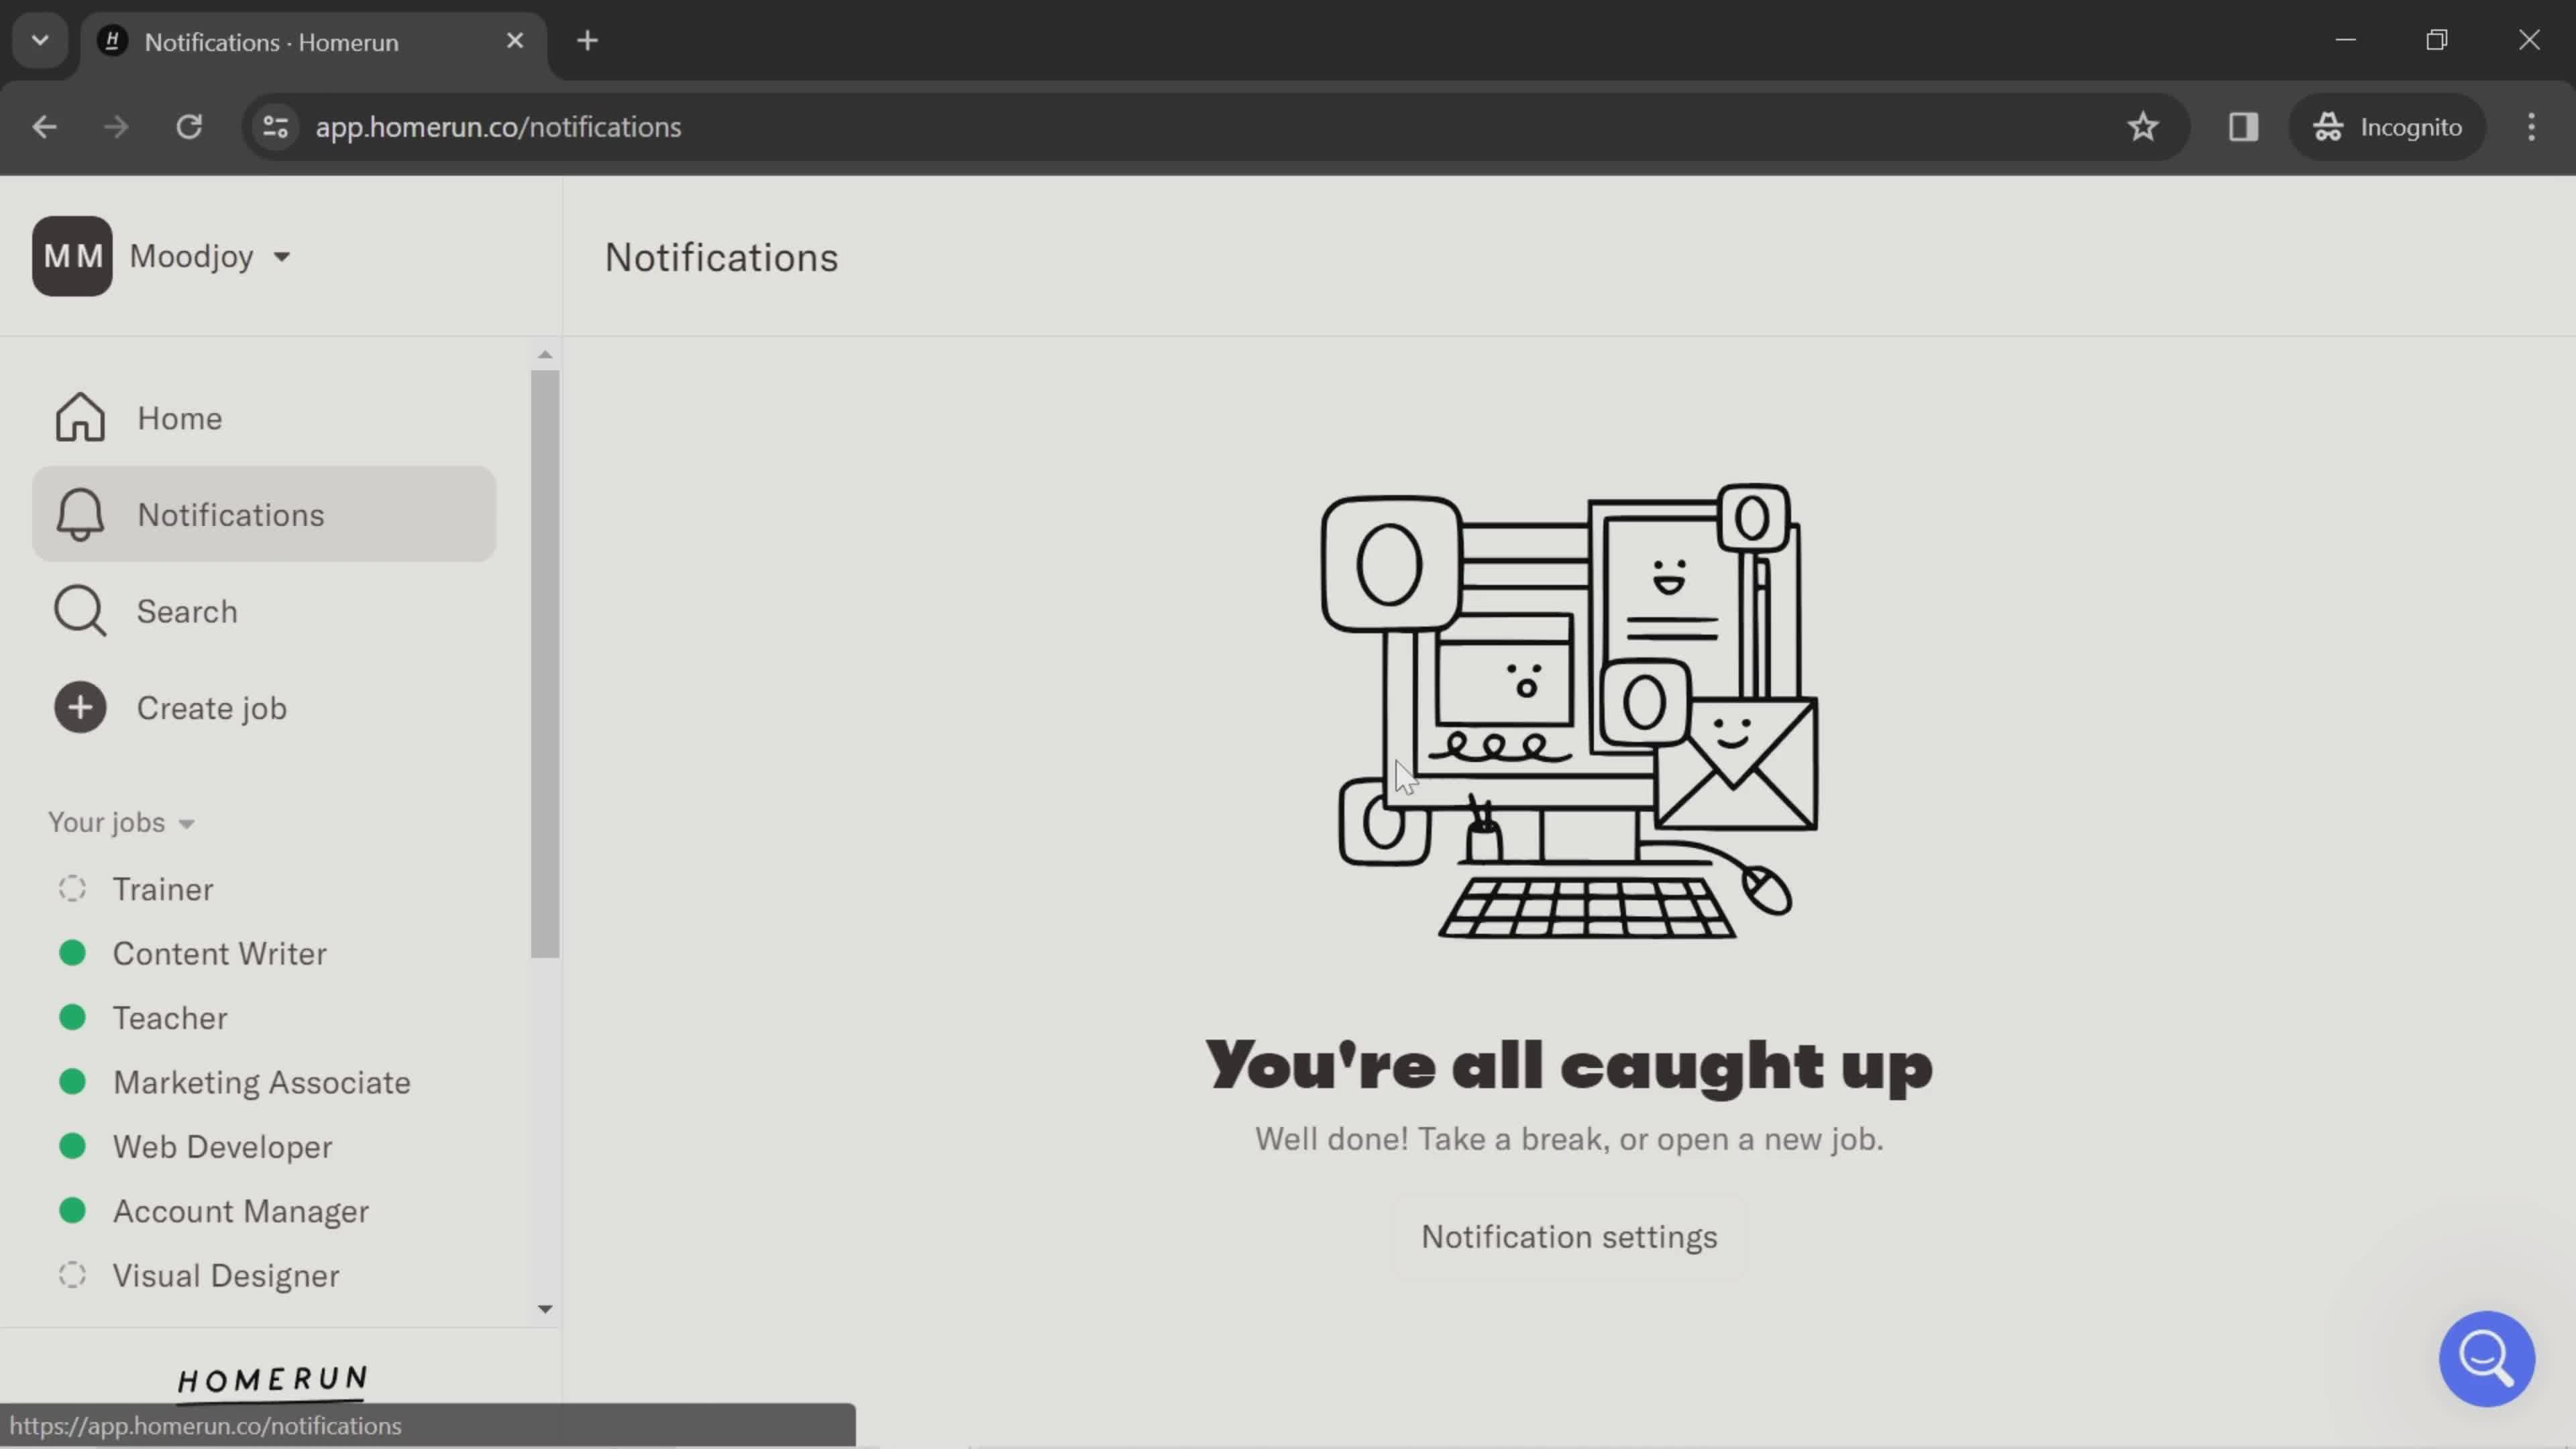The image size is (2576, 1449).
Task: Click the green dot beside Account Manager
Action: click(72, 1210)
